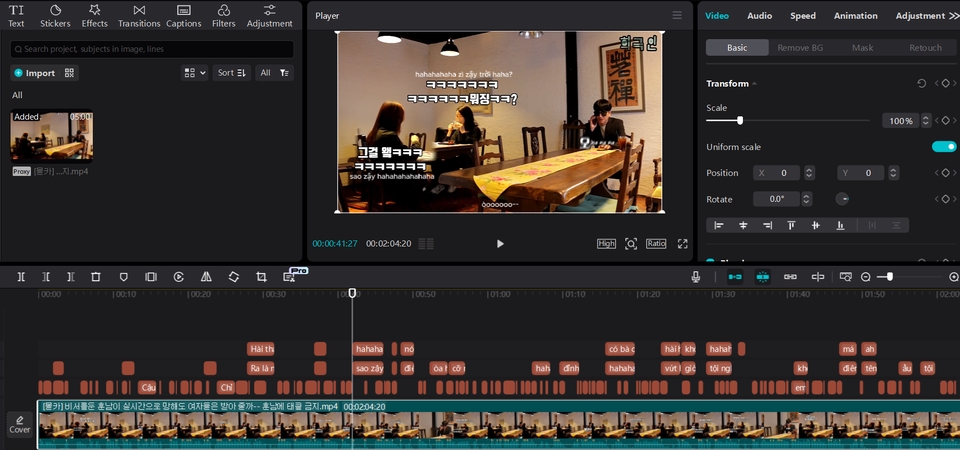Click the Pro transcript editing icon
The width and height of the screenshot is (960, 450).
pos(290,277)
